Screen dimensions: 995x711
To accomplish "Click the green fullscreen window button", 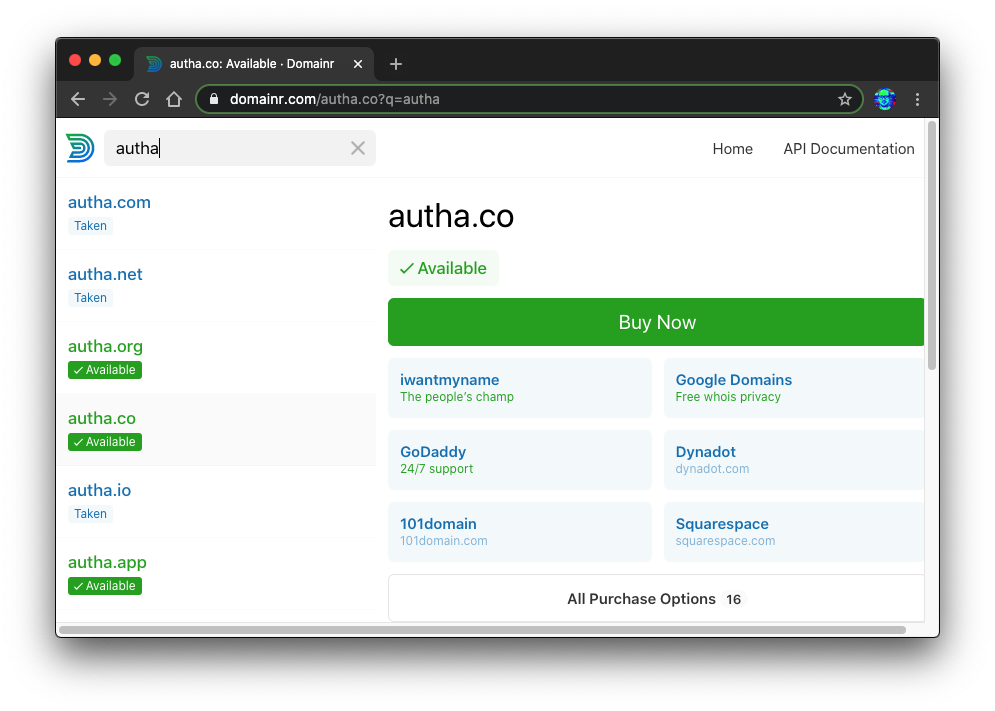I will tap(115, 60).
